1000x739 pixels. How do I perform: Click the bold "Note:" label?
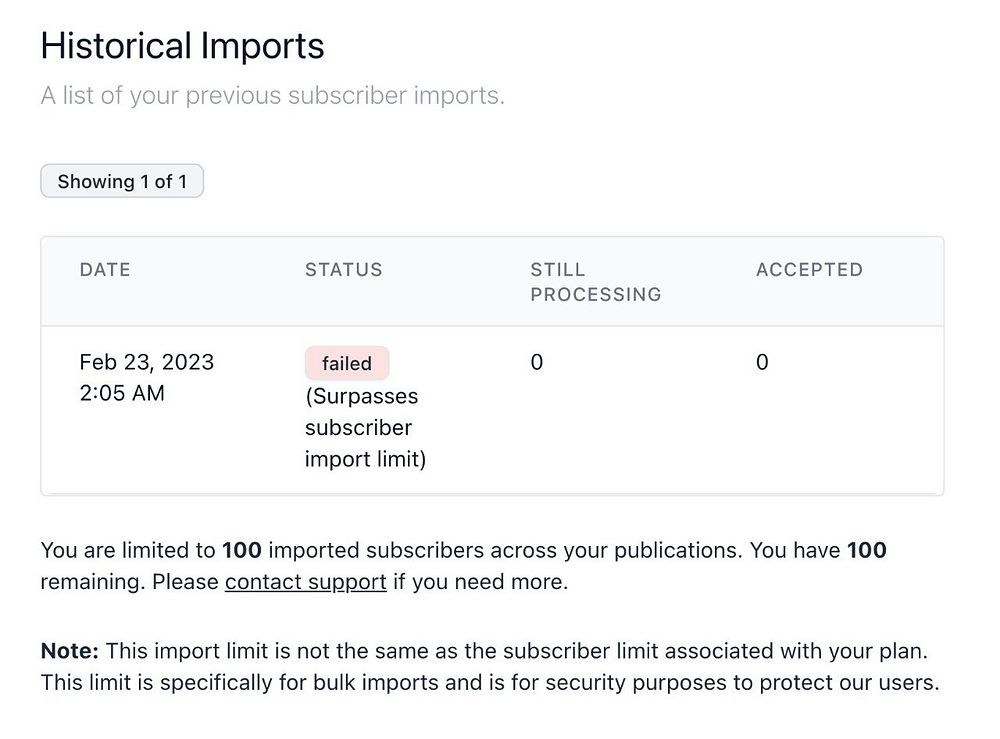pos(69,652)
